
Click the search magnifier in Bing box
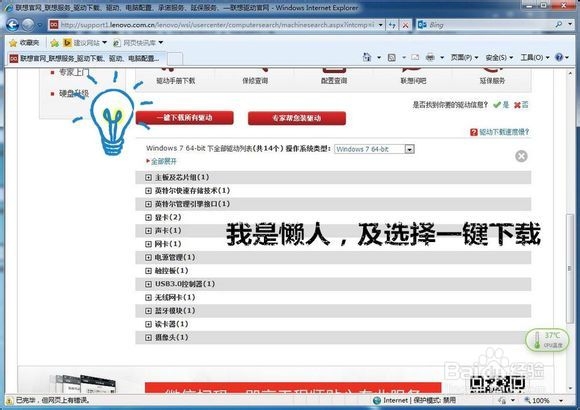click(x=559, y=24)
